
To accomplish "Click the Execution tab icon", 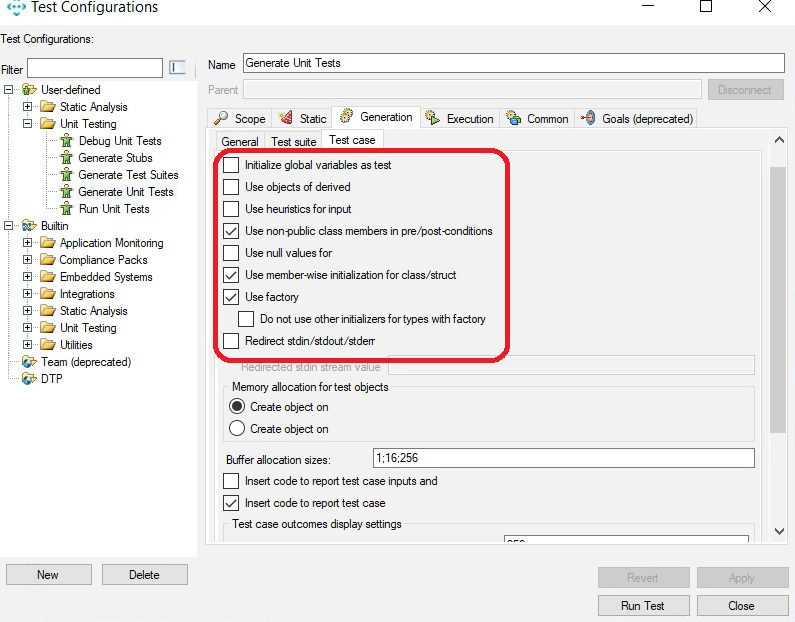I will point(432,118).
